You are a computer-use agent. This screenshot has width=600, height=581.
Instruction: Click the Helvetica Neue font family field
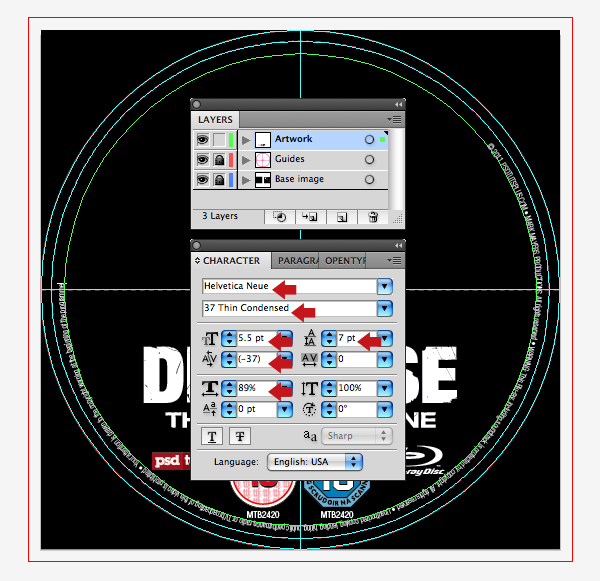[x=289, y=286]
